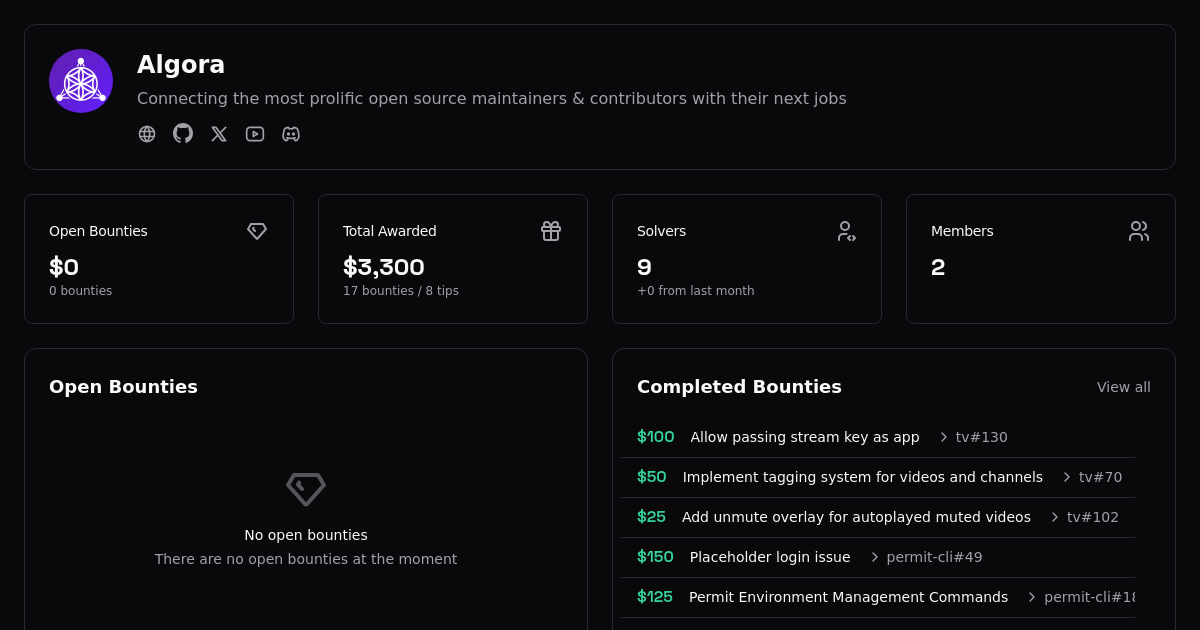Click the large diamond empty-state icon
Screen dimensions: 1200x630
306,489
